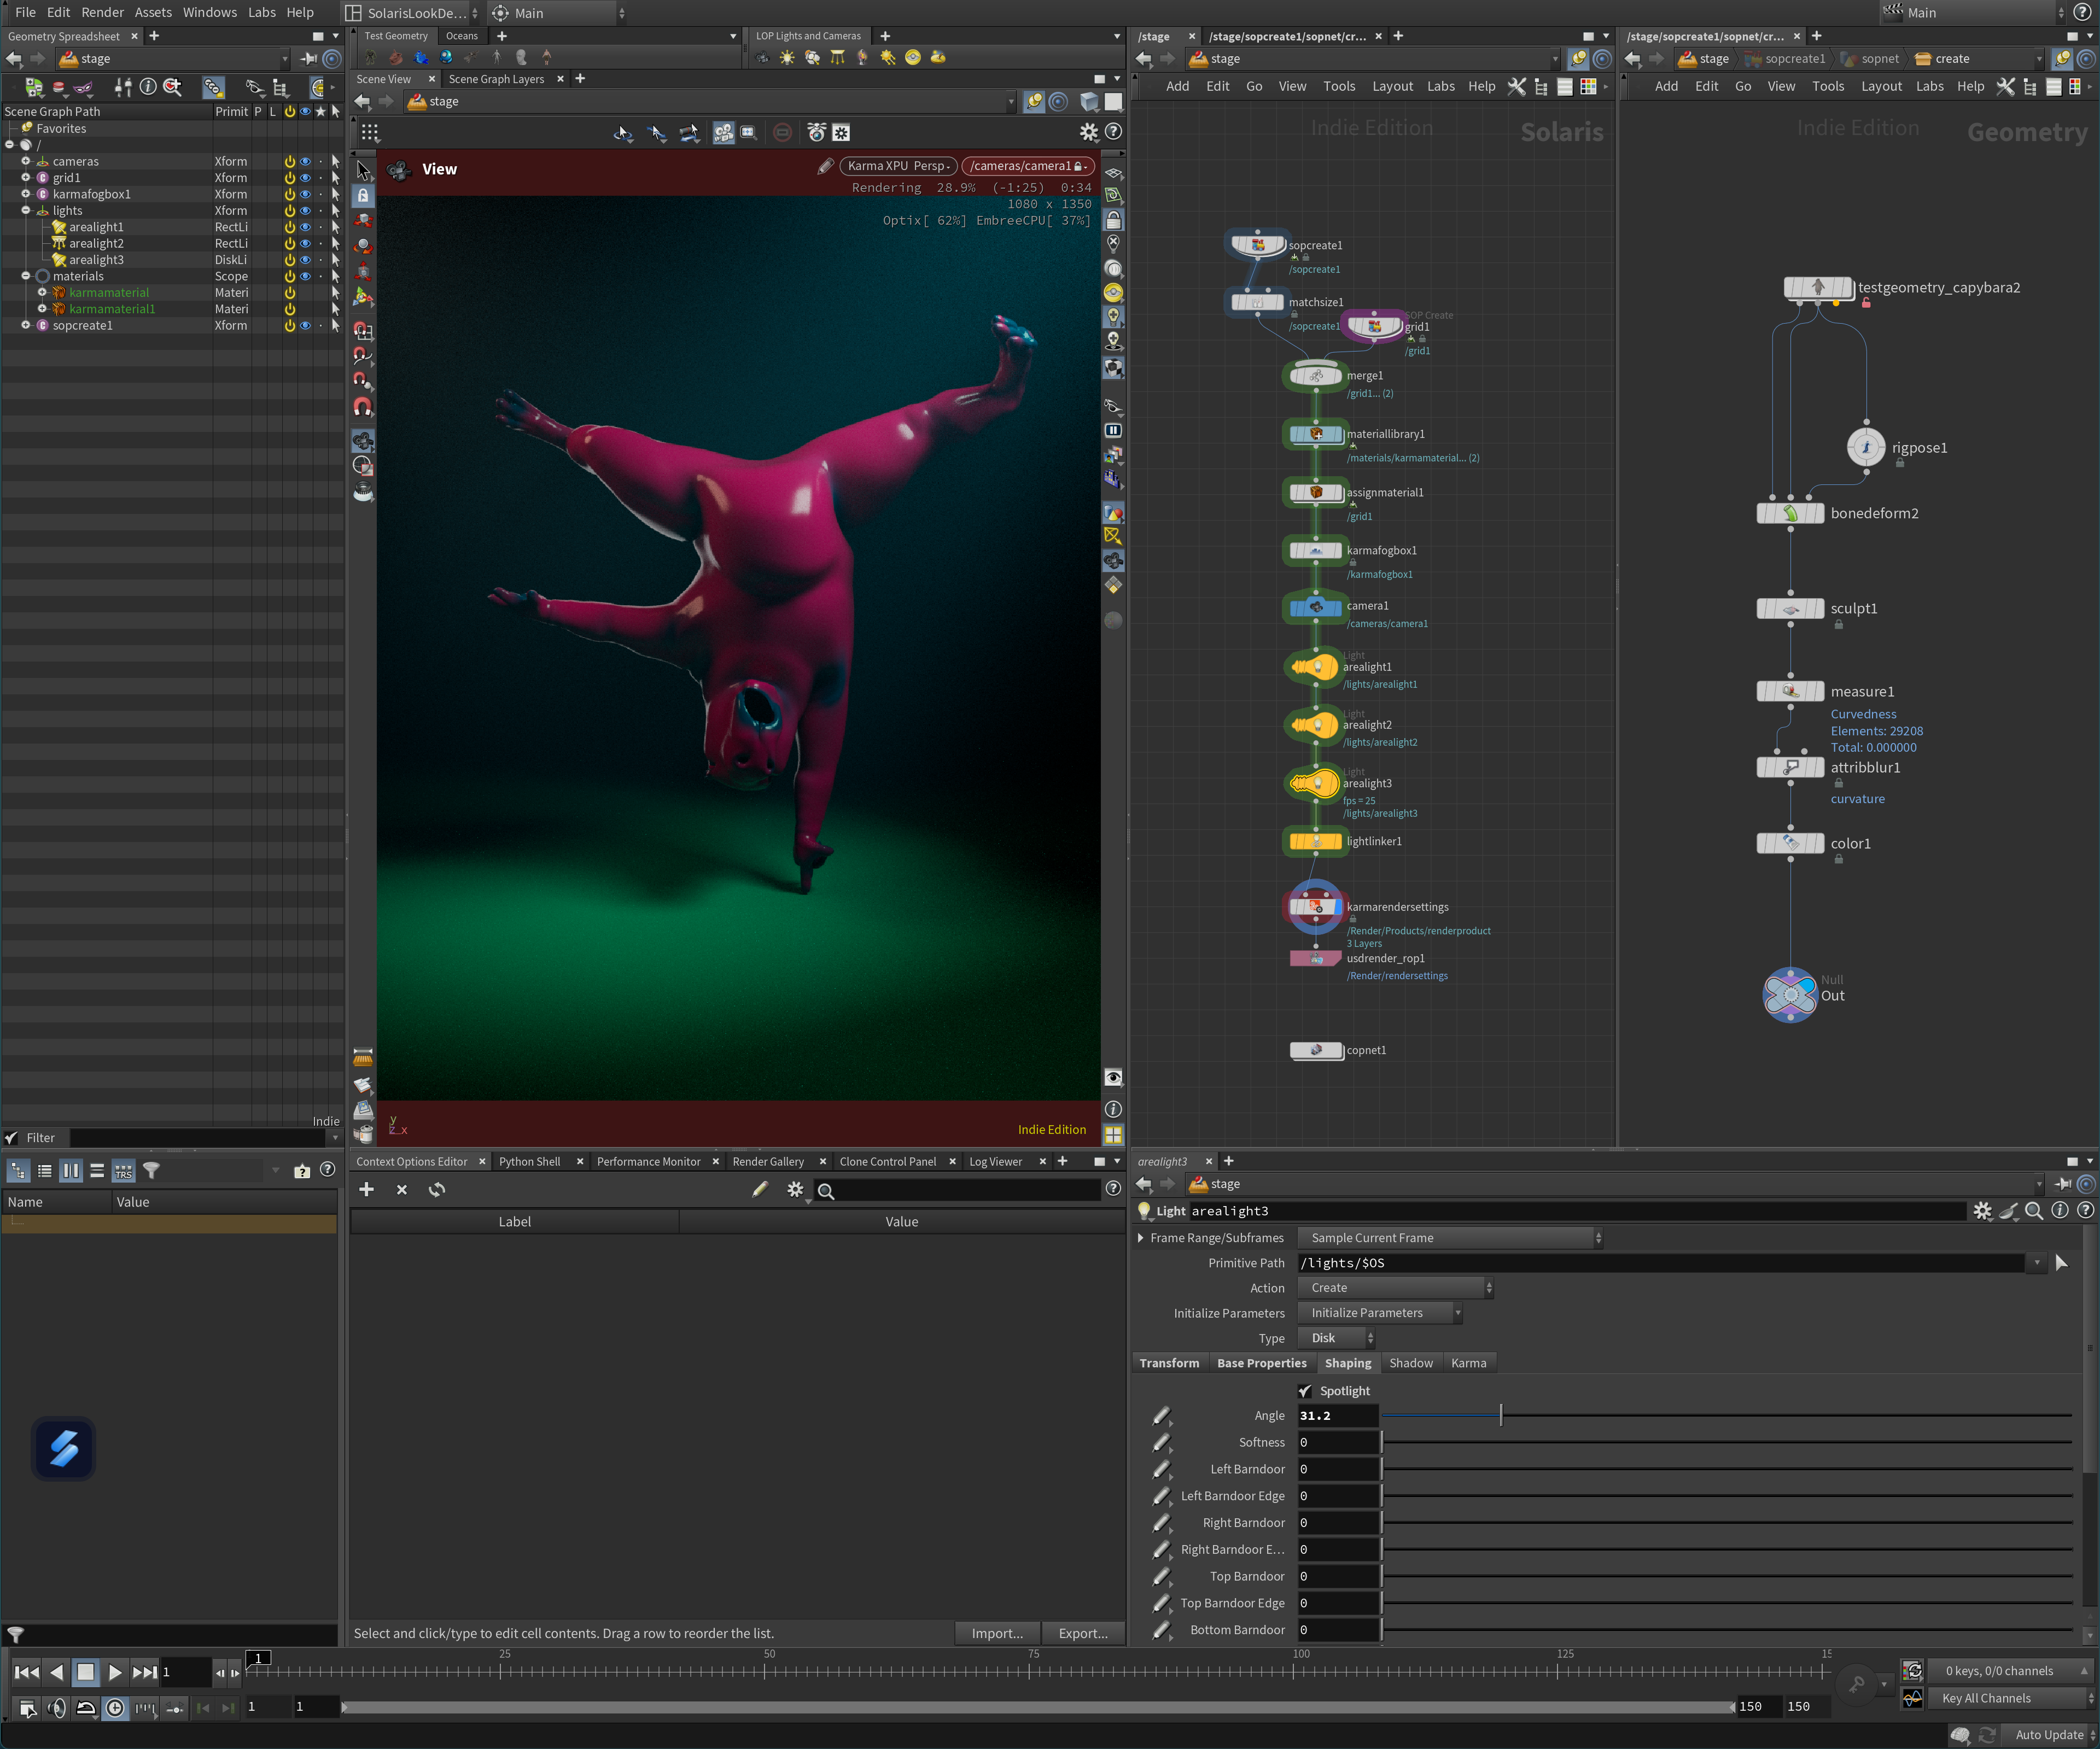Click the usdrender_rop1 node icon
Screen dimensions: 2100x1749
[1315, 959]
